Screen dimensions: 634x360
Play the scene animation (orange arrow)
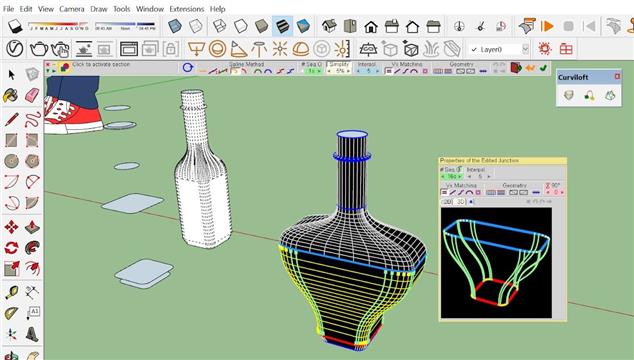547,26
